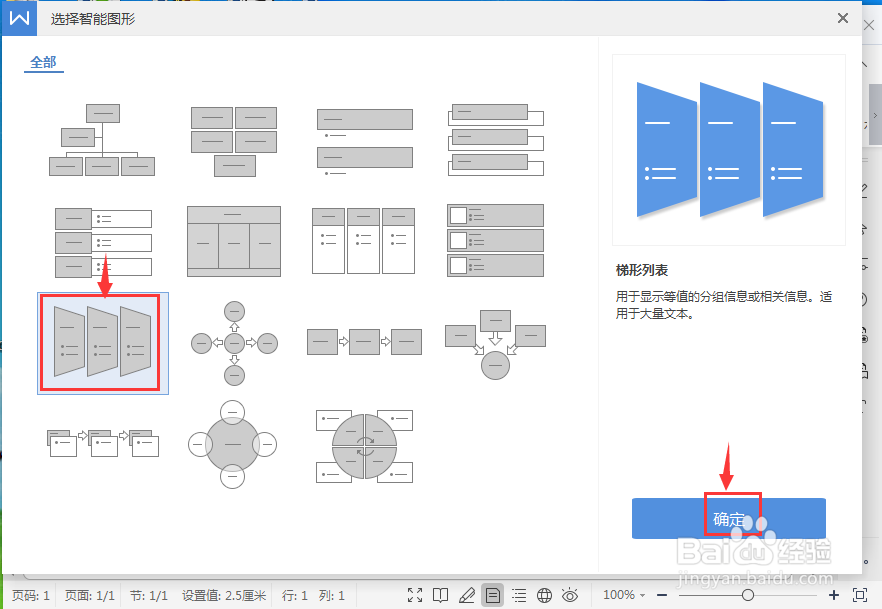Open writing mode pen icon
This screenshot has width=882, height=609.
click(467, 595)
